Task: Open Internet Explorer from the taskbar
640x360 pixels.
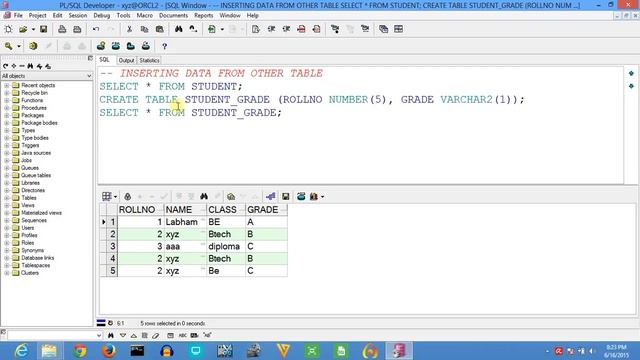Action: point(21,351)
